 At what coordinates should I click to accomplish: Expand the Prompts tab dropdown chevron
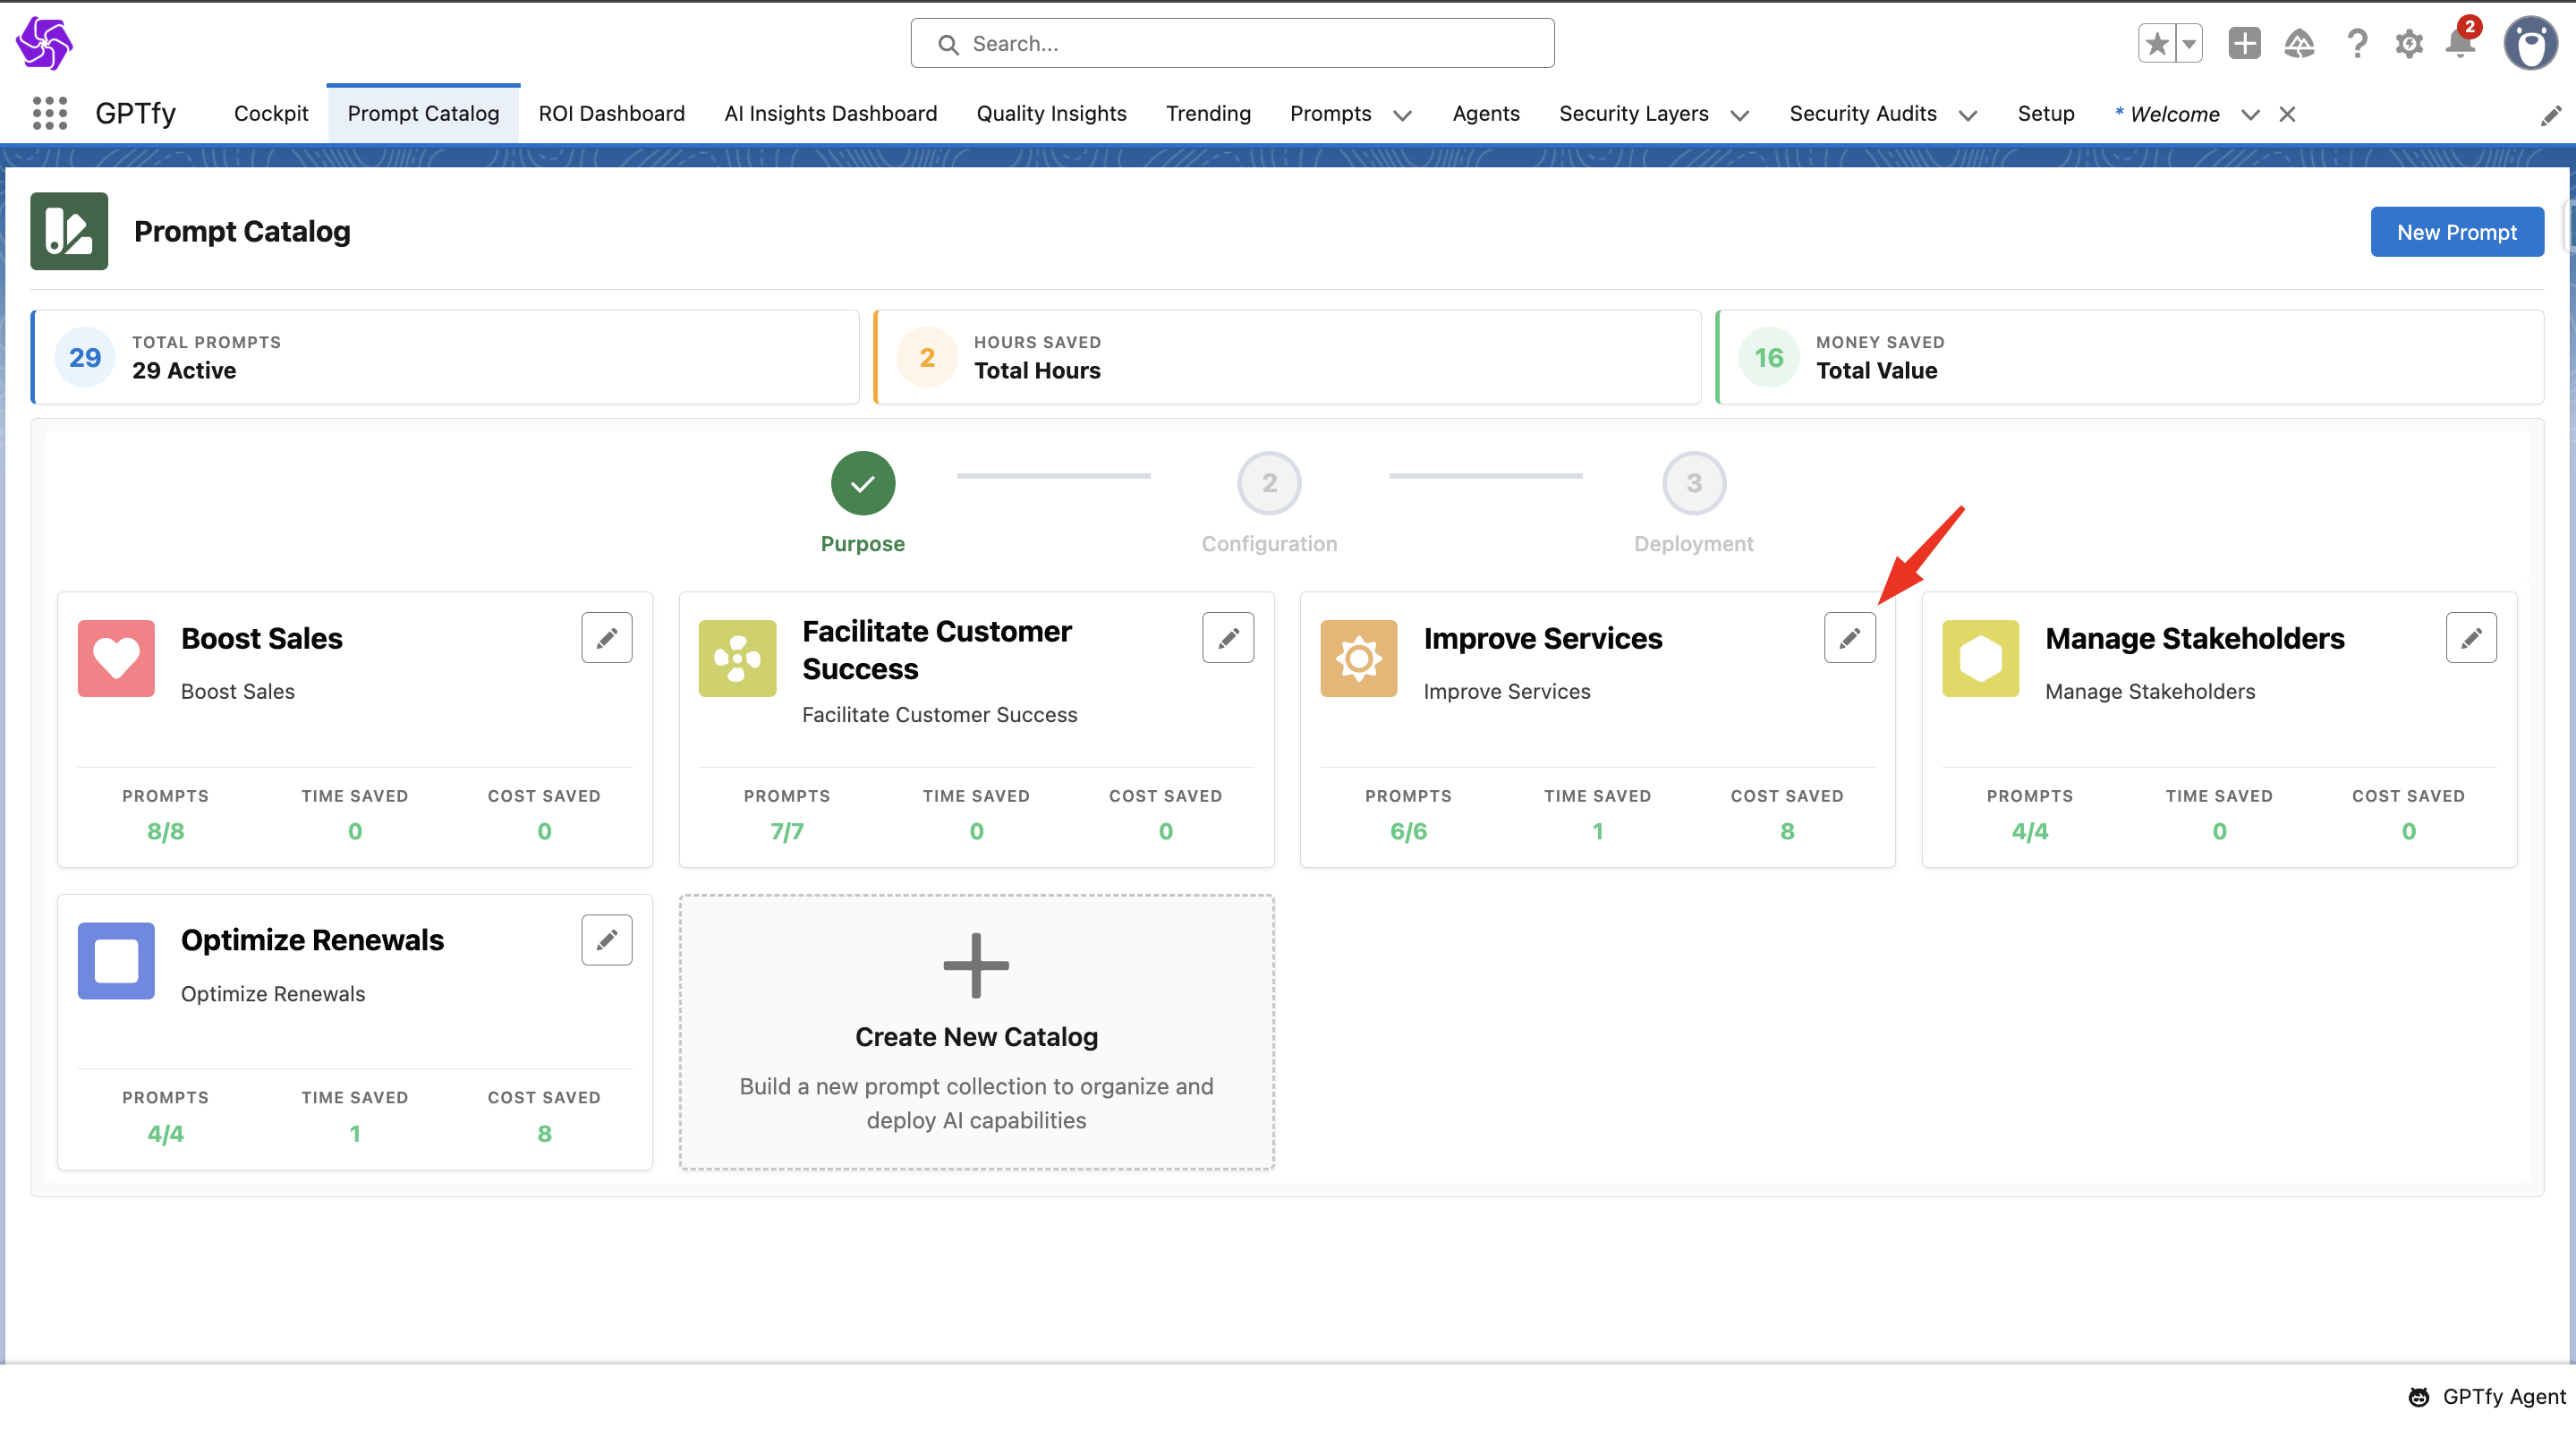(x=1402, y=115)
